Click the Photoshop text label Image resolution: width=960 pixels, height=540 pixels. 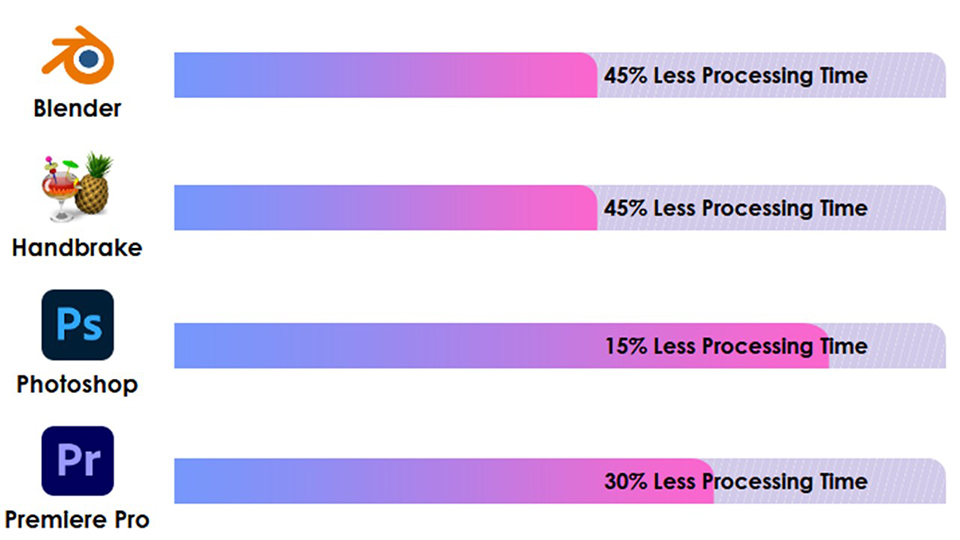pos(77,384)
